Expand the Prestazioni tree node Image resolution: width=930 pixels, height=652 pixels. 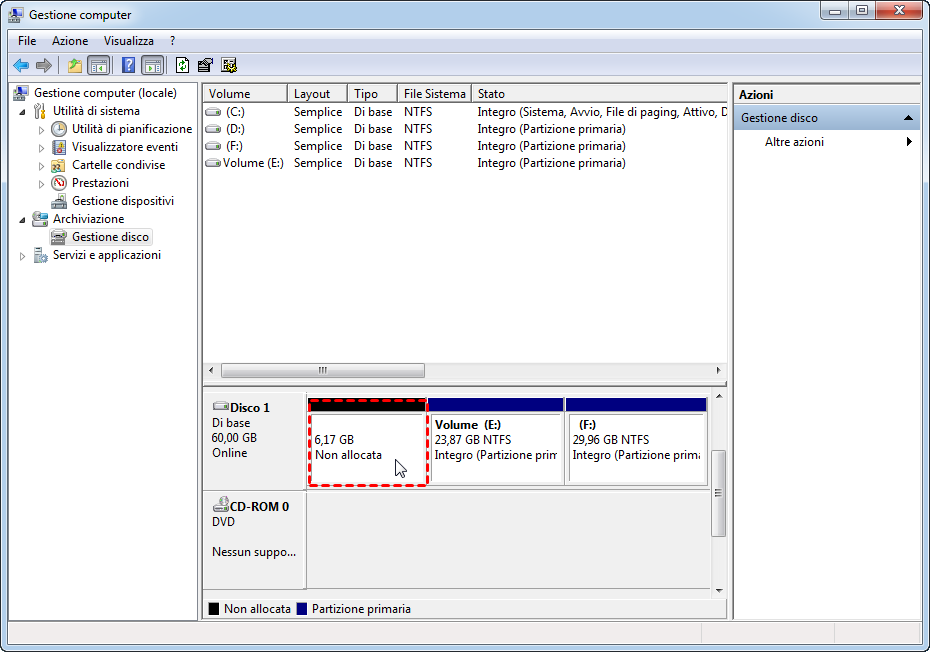[x=41, y=184]
